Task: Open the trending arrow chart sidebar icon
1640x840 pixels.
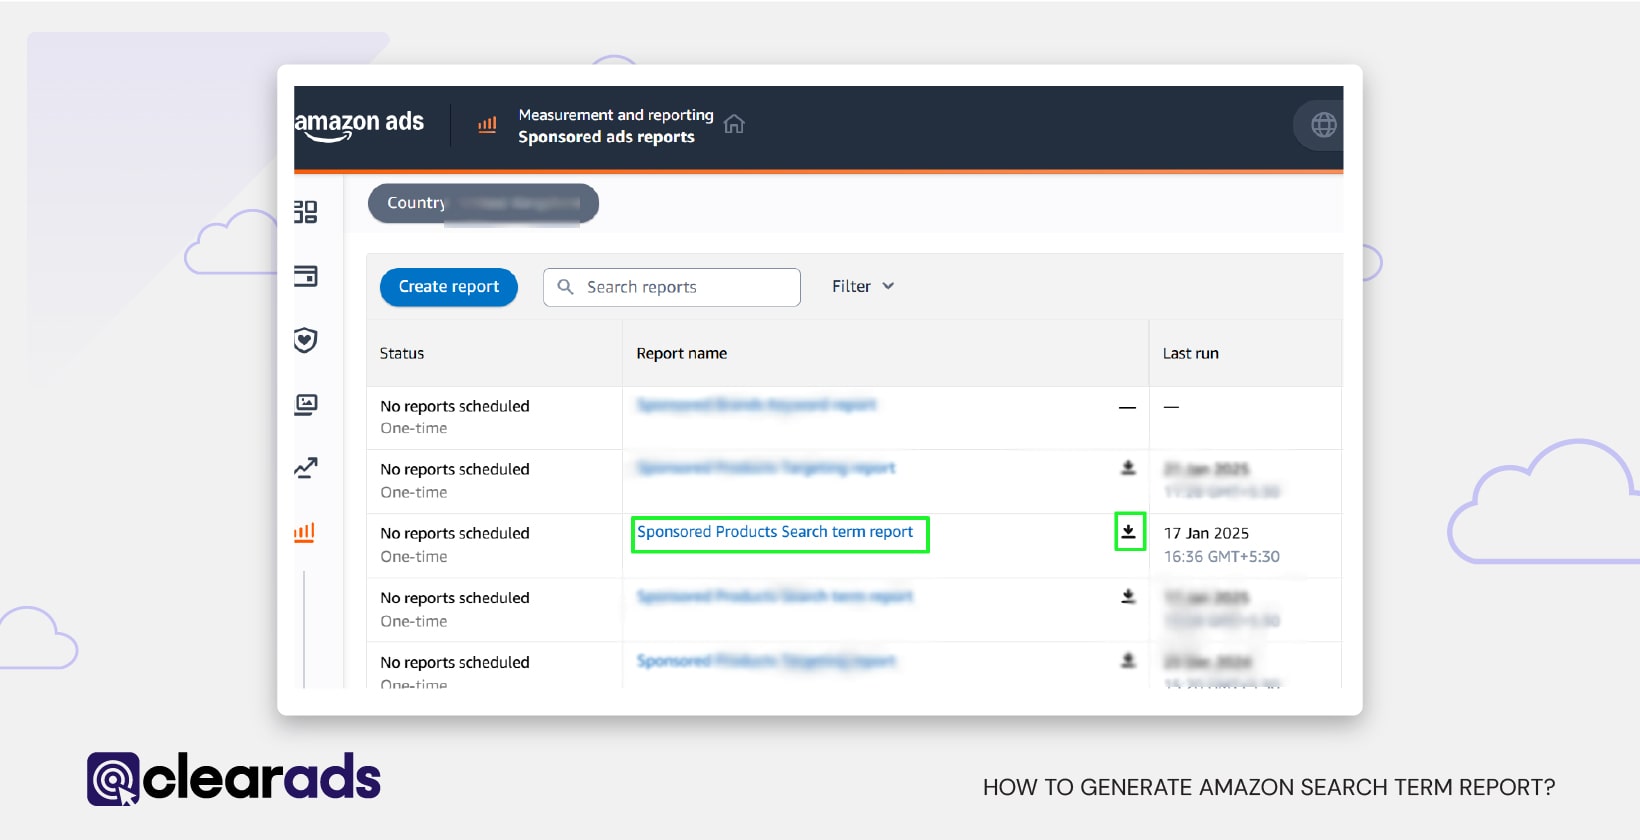Action: (x=306, y=467)
